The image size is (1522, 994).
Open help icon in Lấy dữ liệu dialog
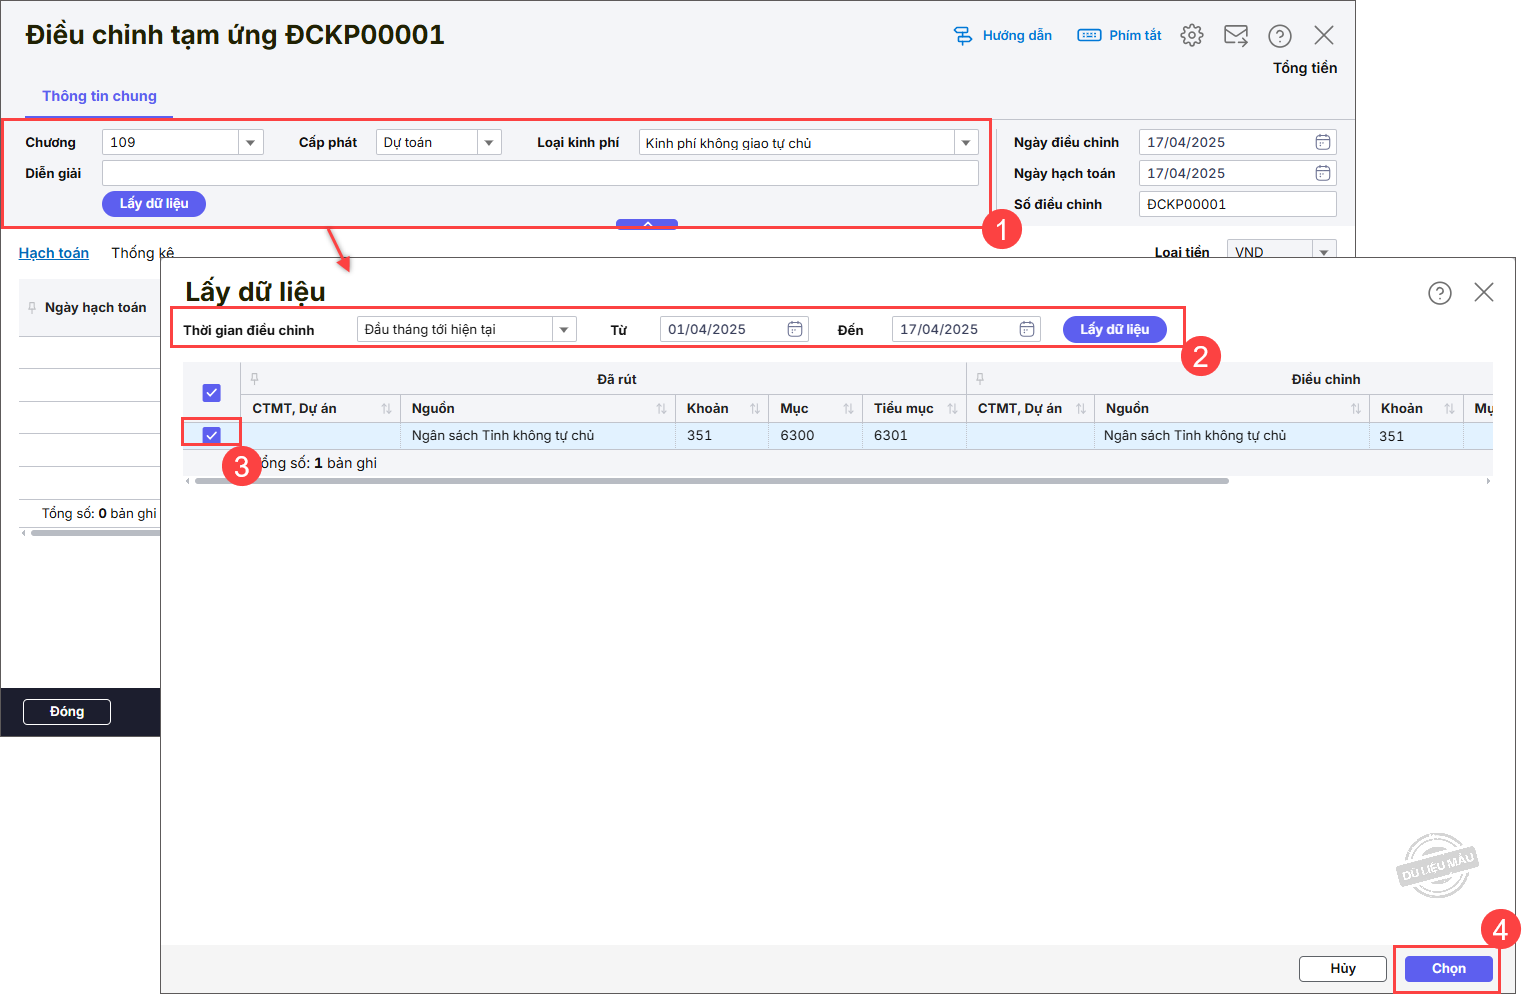(x=1439, y=293)
